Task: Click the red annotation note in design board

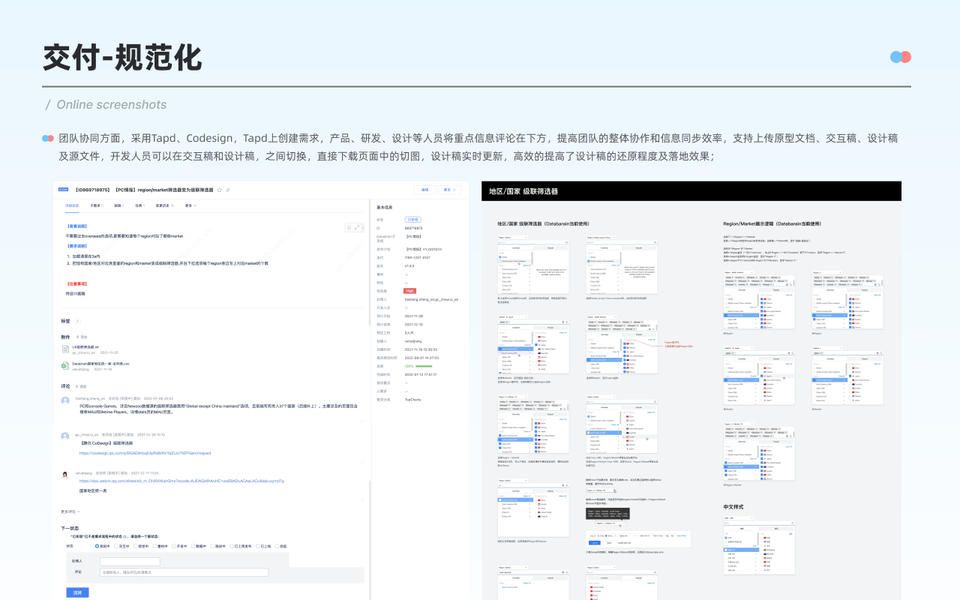Action: (x=679, y=344)
